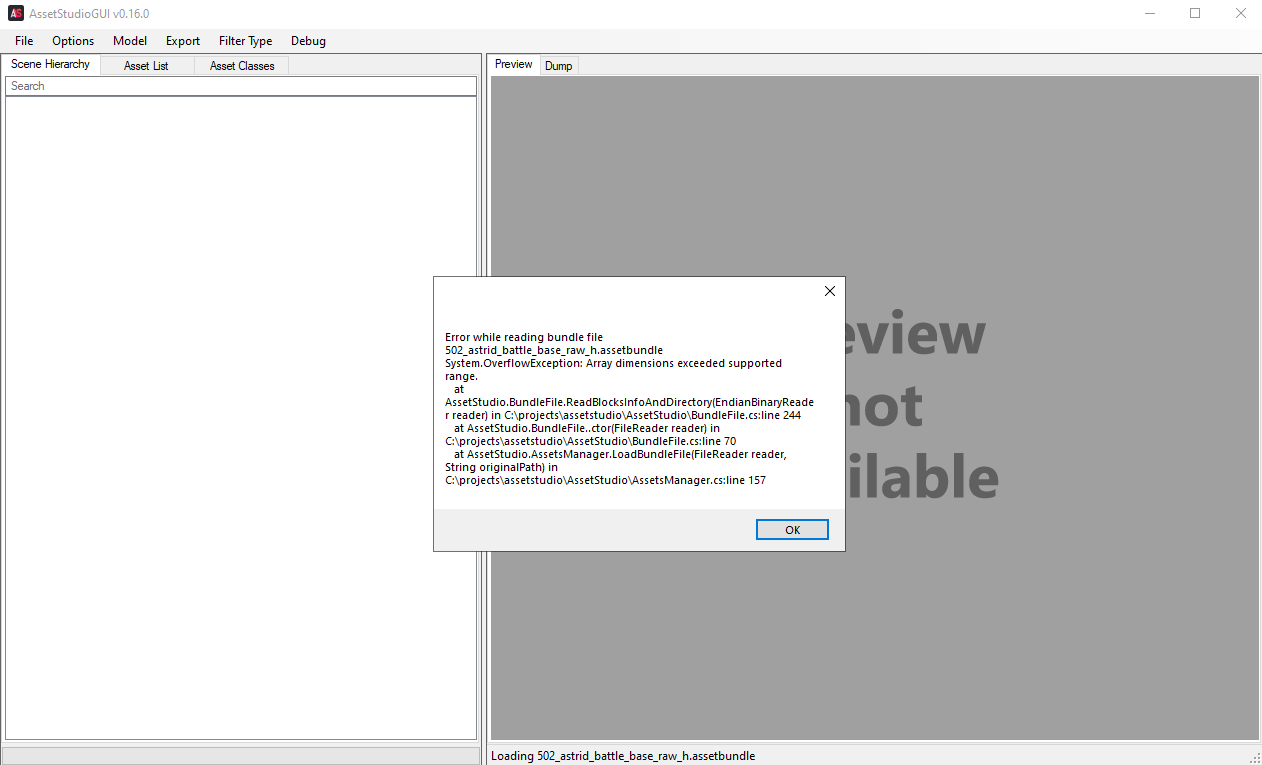The width and height of the screenshot is (1262, 765).
Task: Select the Scene Hierarchy tab
Action: (50, 64)
